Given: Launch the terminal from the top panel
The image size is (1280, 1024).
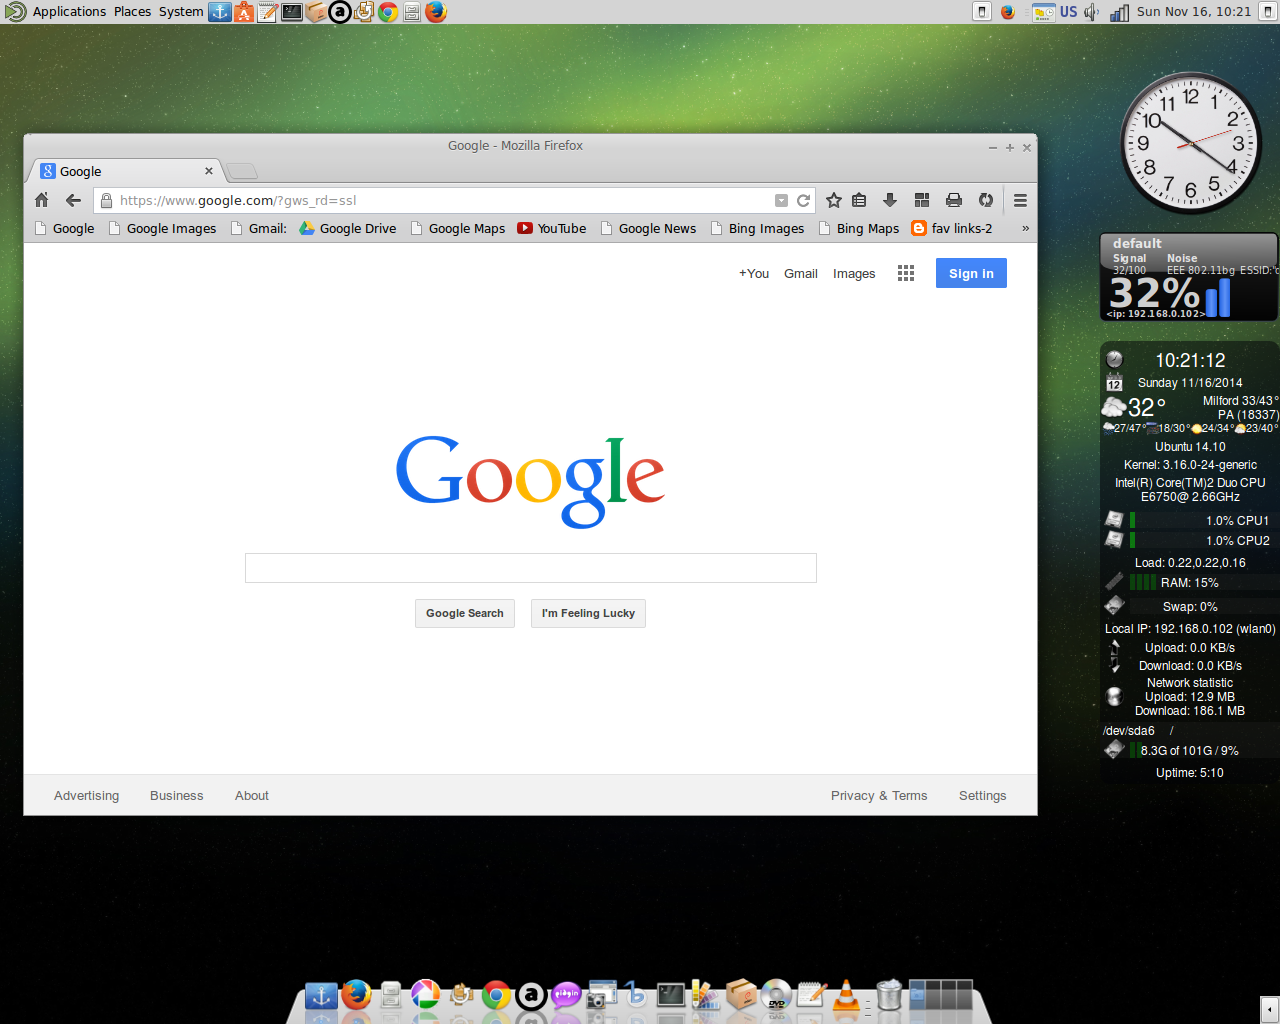Looking at the screenshot, I should (x=292, y=12).
